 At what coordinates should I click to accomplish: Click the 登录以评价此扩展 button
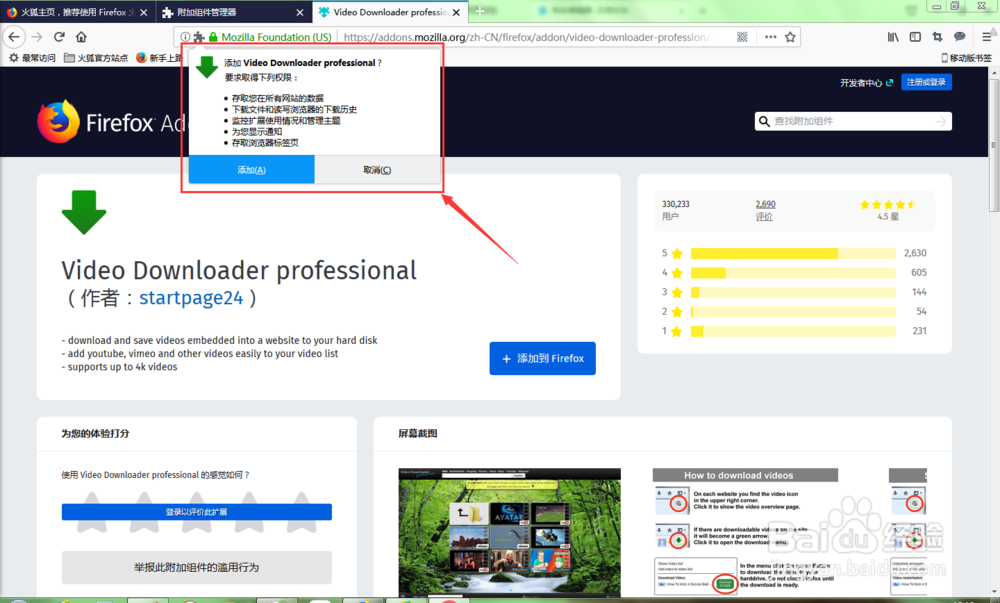coord(196,512)
